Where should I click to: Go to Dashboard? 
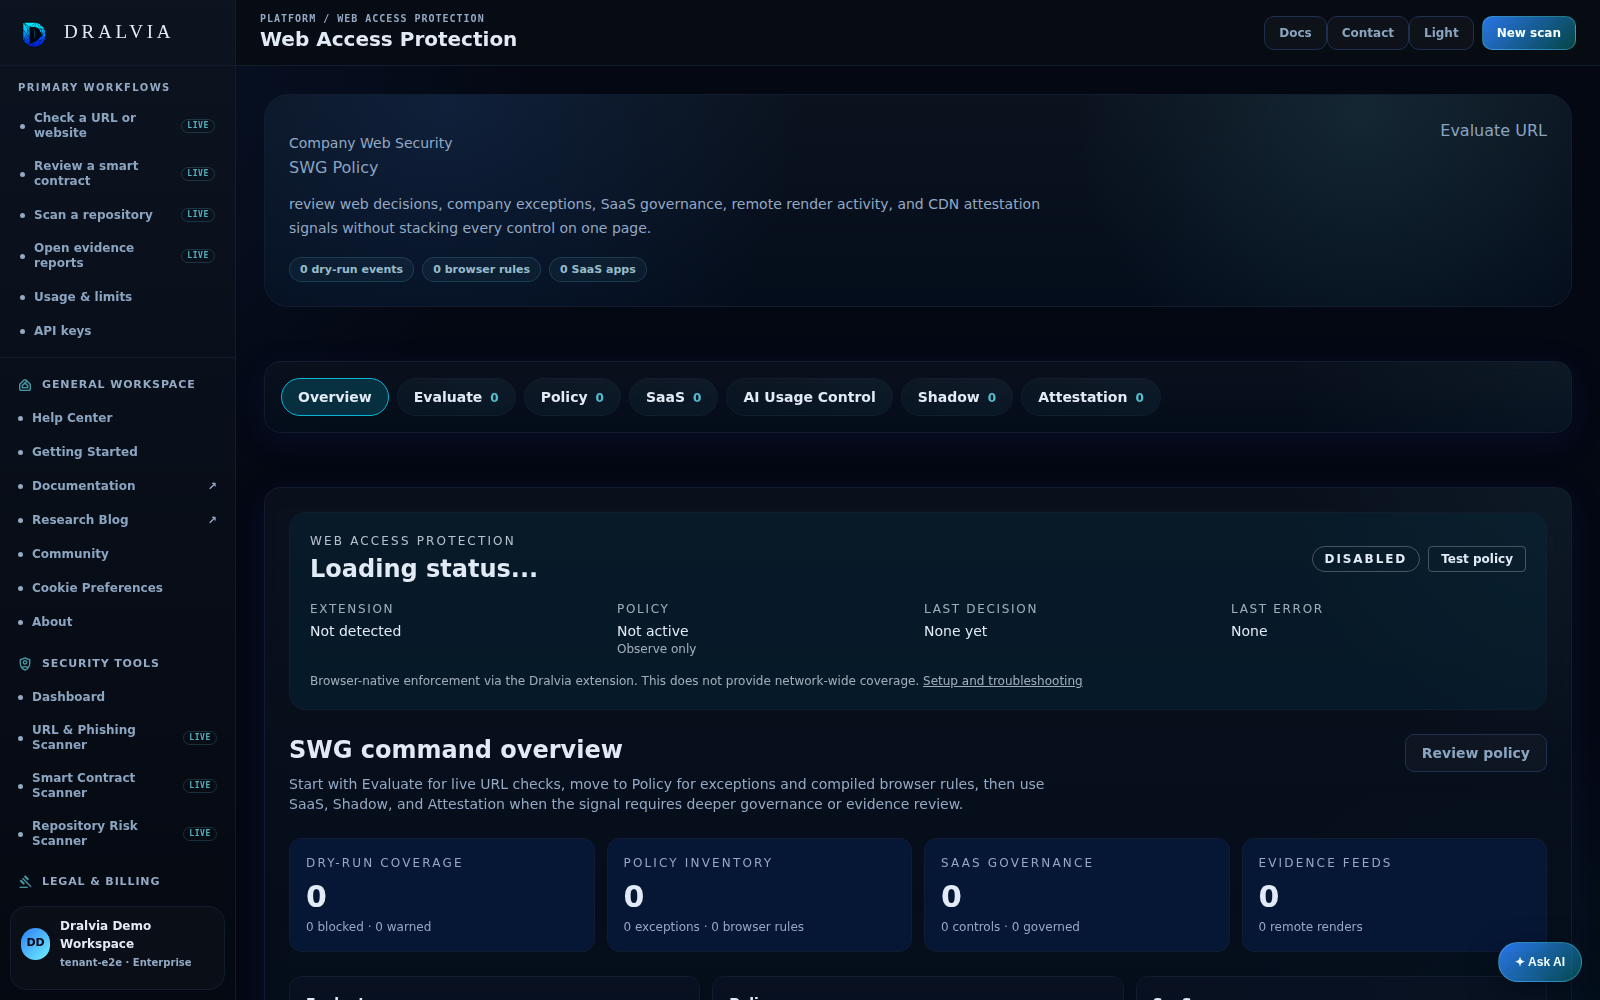(117, 697)
